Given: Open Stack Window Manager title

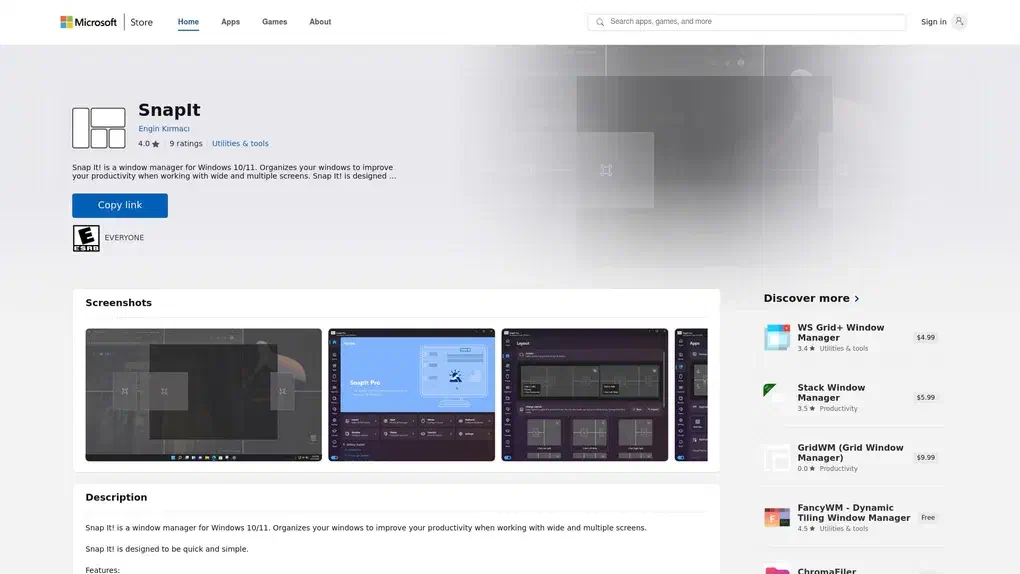Looking at the screenshot, I should (831, 392).
